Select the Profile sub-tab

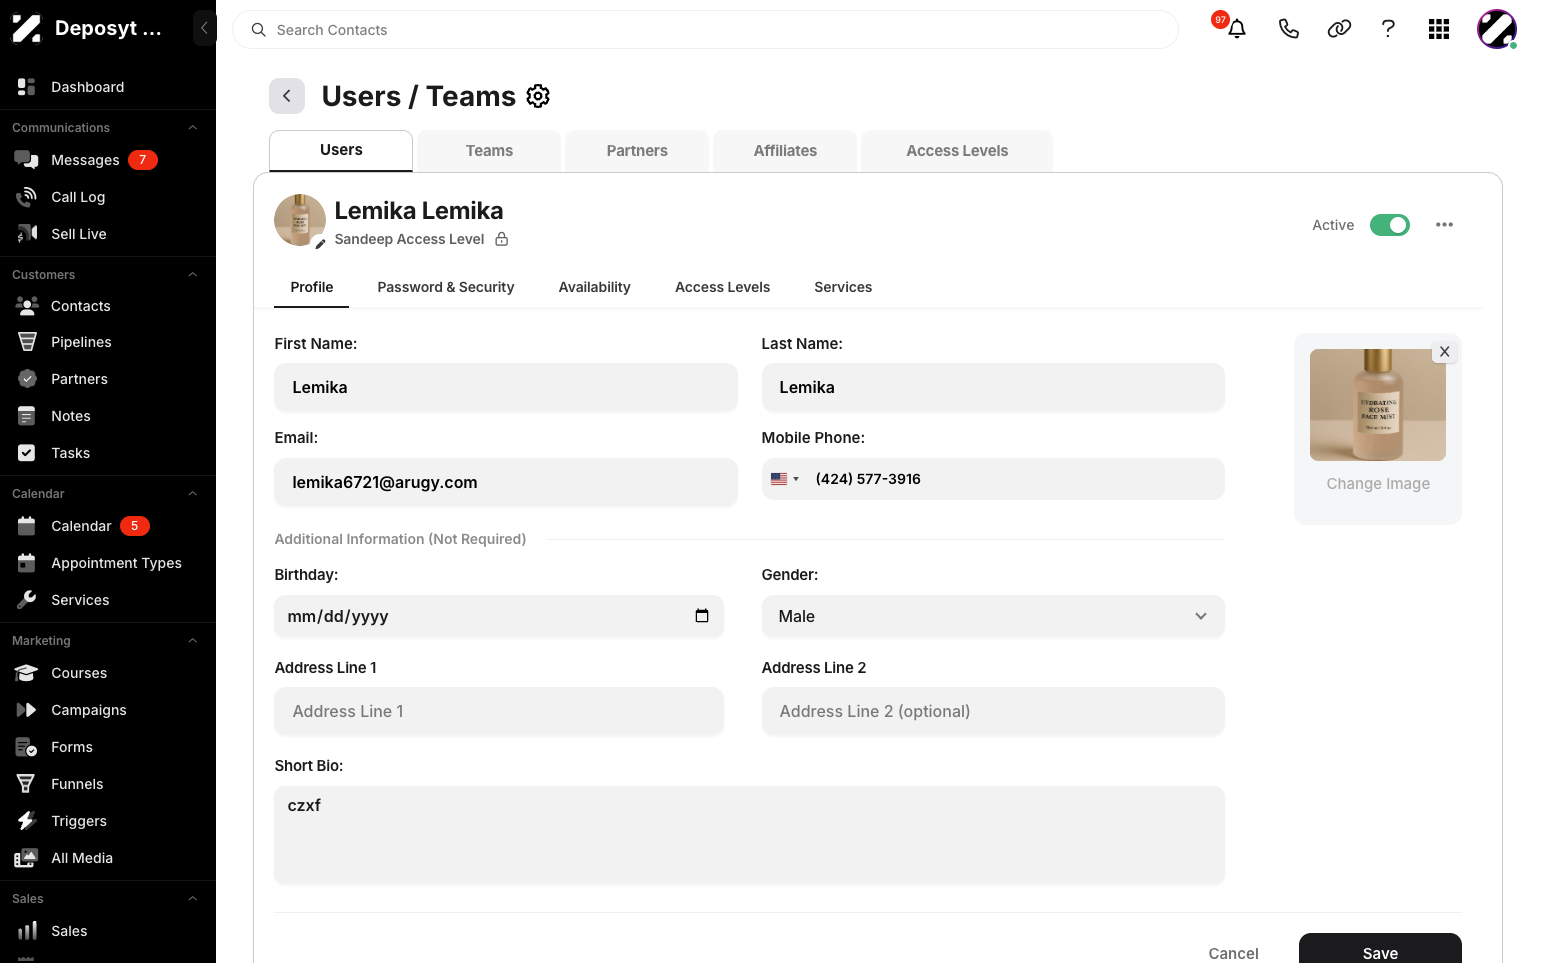[x=312, y=287]
